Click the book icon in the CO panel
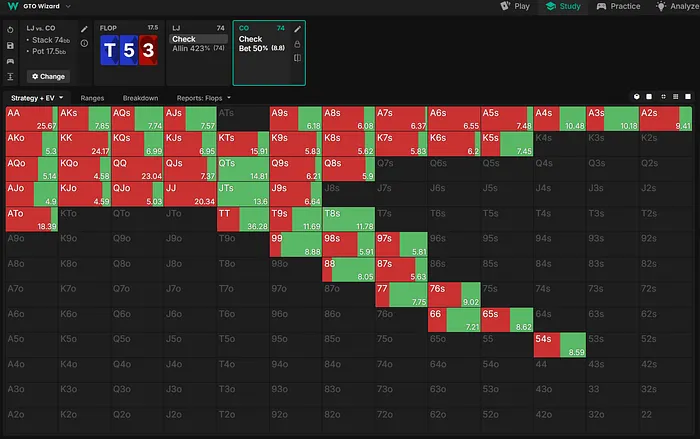 [x=297, y=58]
